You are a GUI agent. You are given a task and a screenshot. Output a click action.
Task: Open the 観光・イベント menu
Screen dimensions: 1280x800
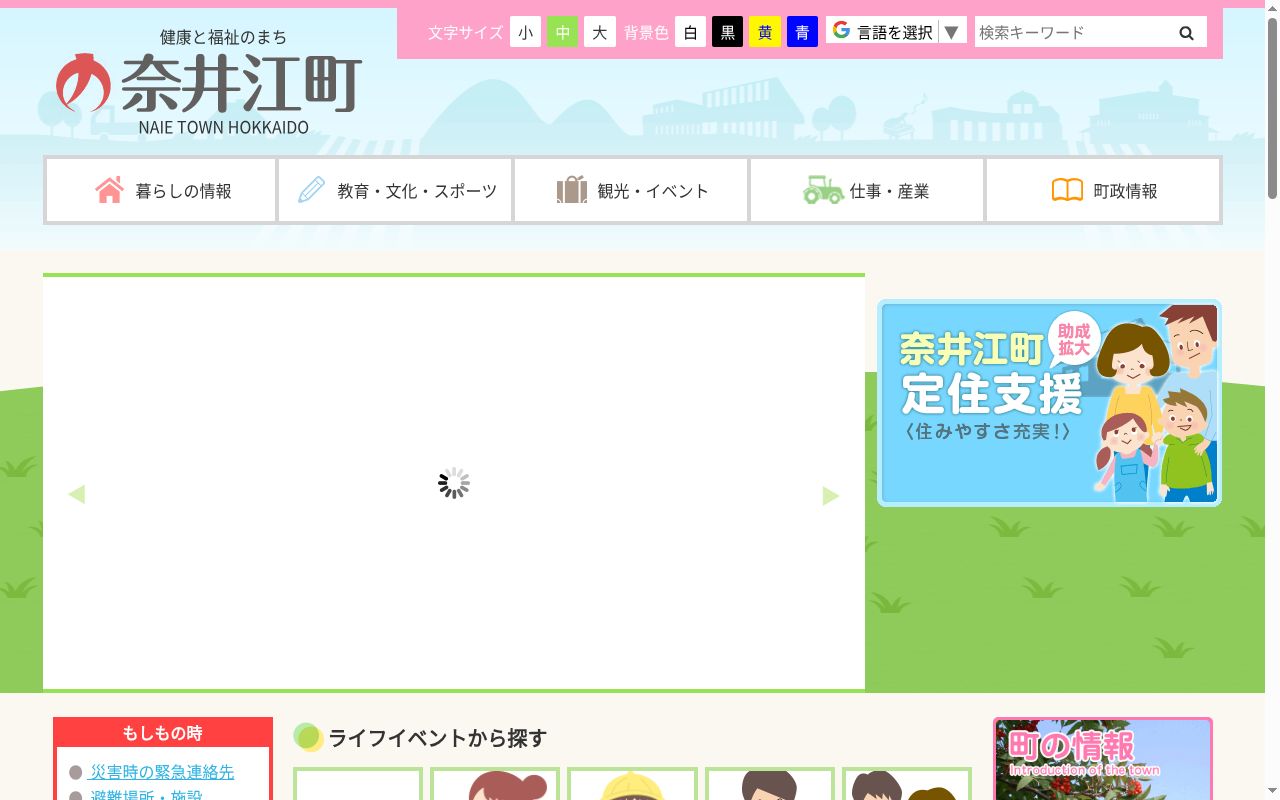[x=631, y=190]
